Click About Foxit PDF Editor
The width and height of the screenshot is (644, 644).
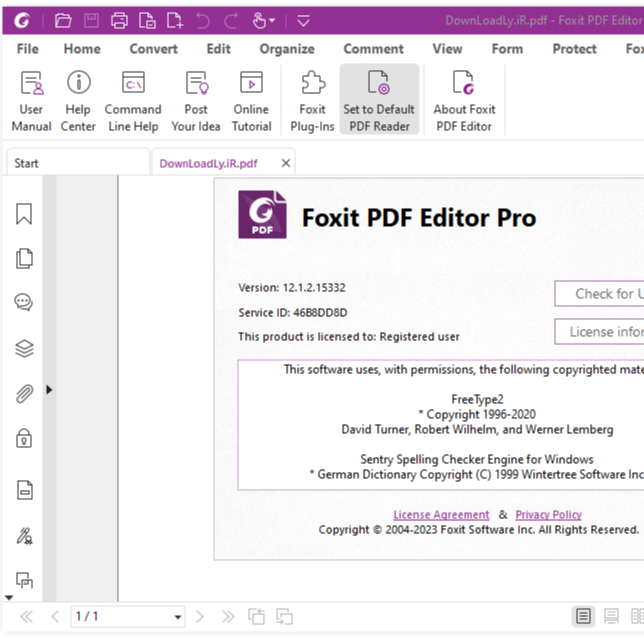click(464, 100)
